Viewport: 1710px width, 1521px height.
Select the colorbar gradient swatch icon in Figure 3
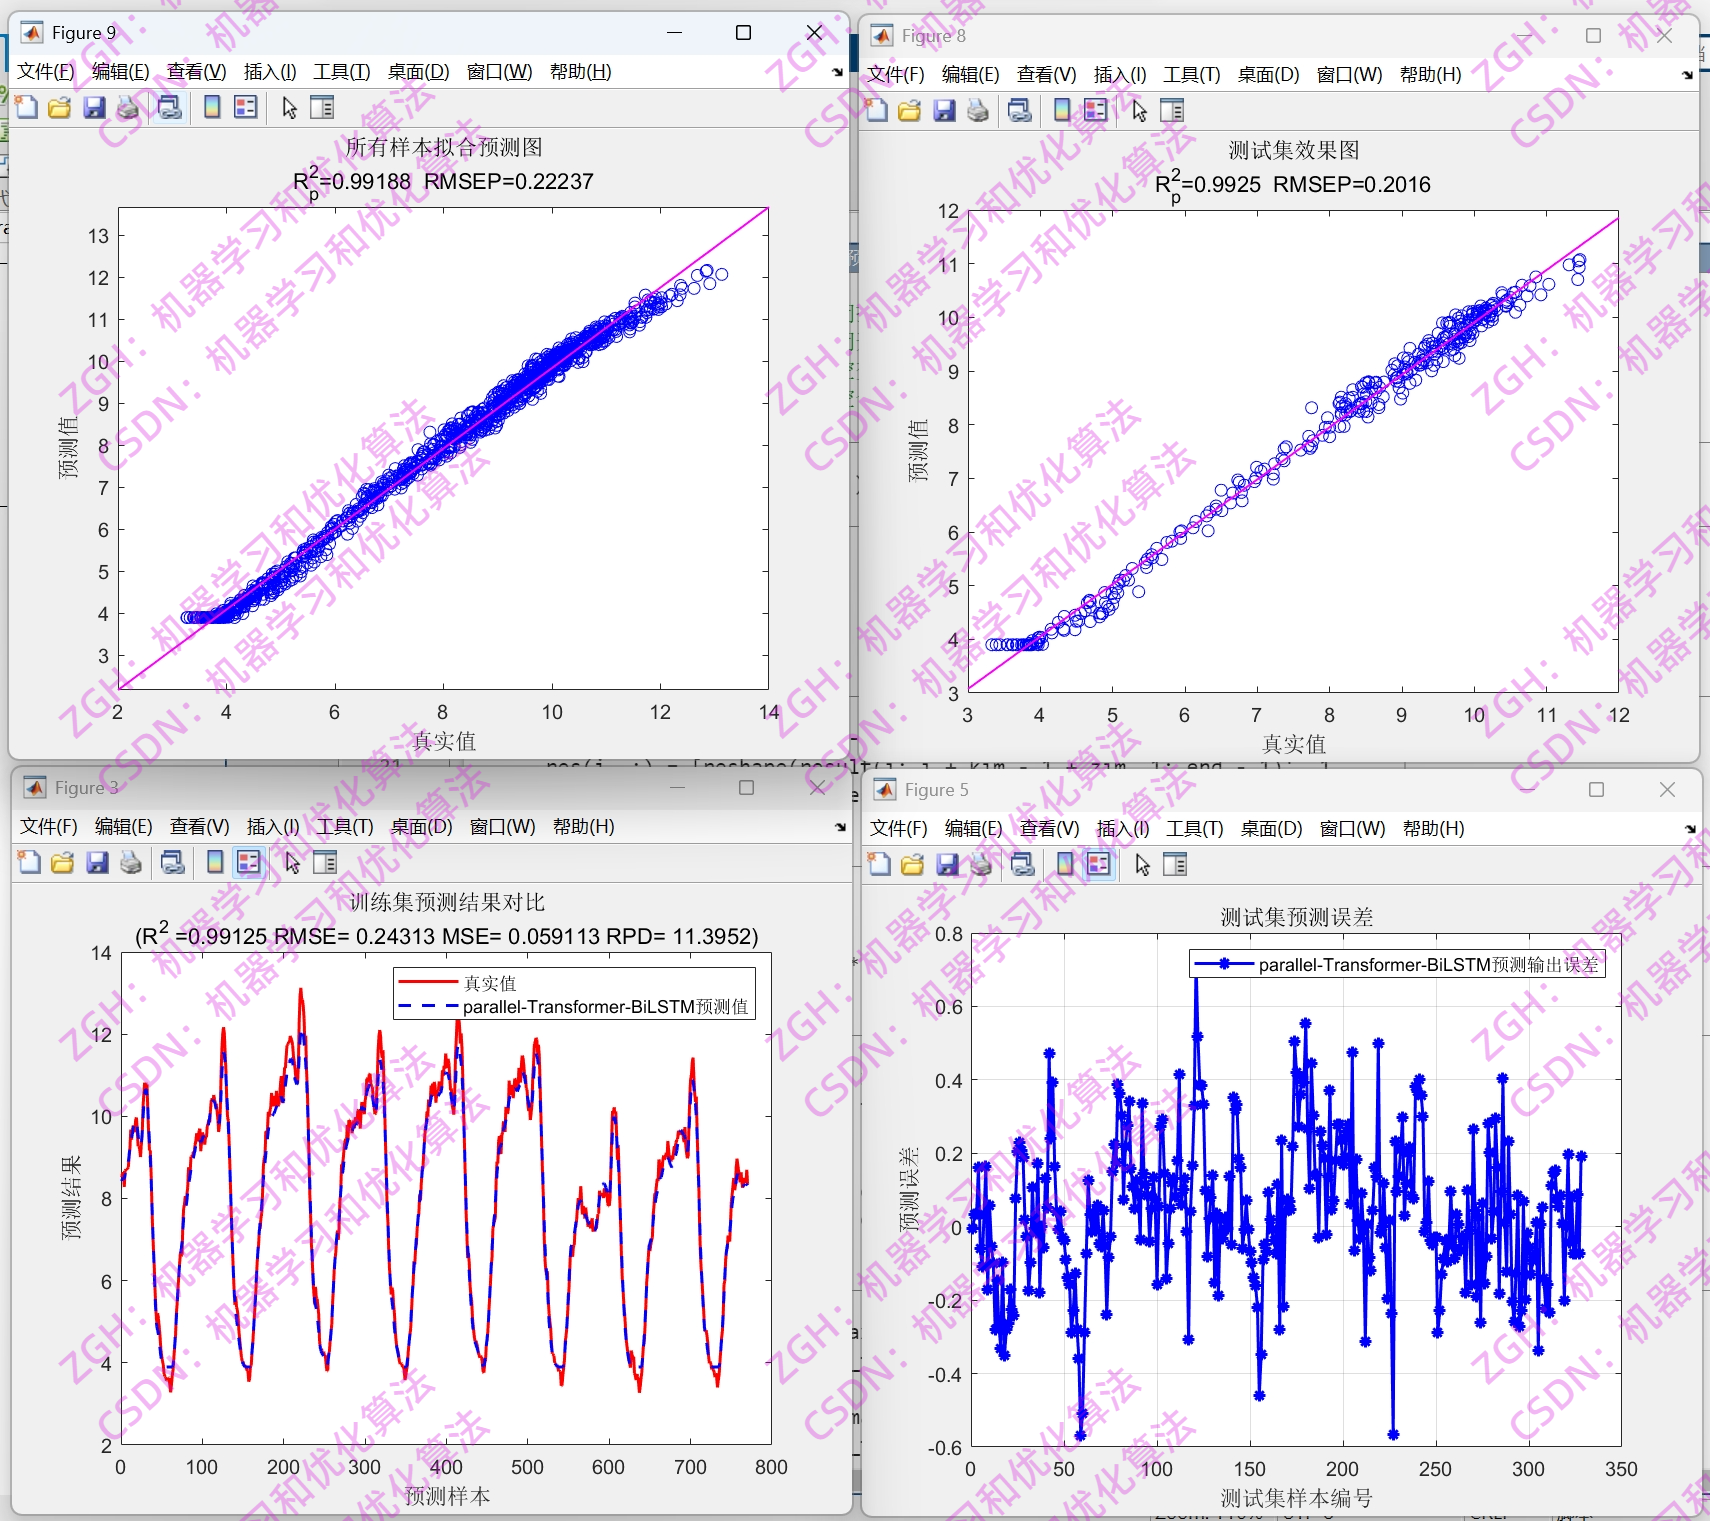215,861
